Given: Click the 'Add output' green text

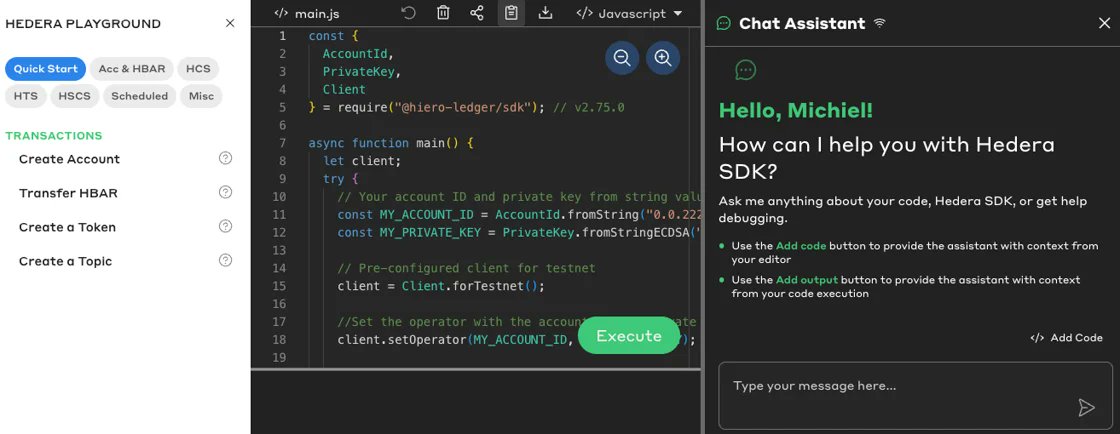Looking at the screenshot, I should [x=807, y=280].
